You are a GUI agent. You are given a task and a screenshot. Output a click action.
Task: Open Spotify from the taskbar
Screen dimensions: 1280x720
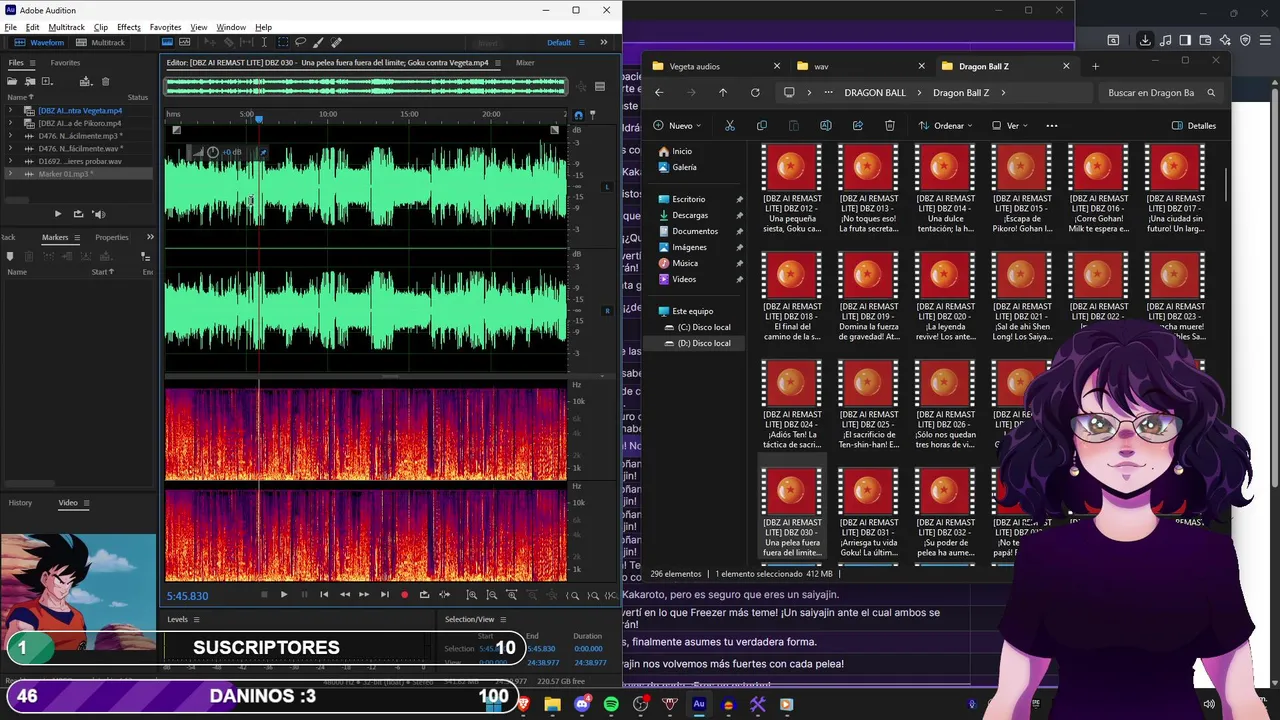click(611, 704)
